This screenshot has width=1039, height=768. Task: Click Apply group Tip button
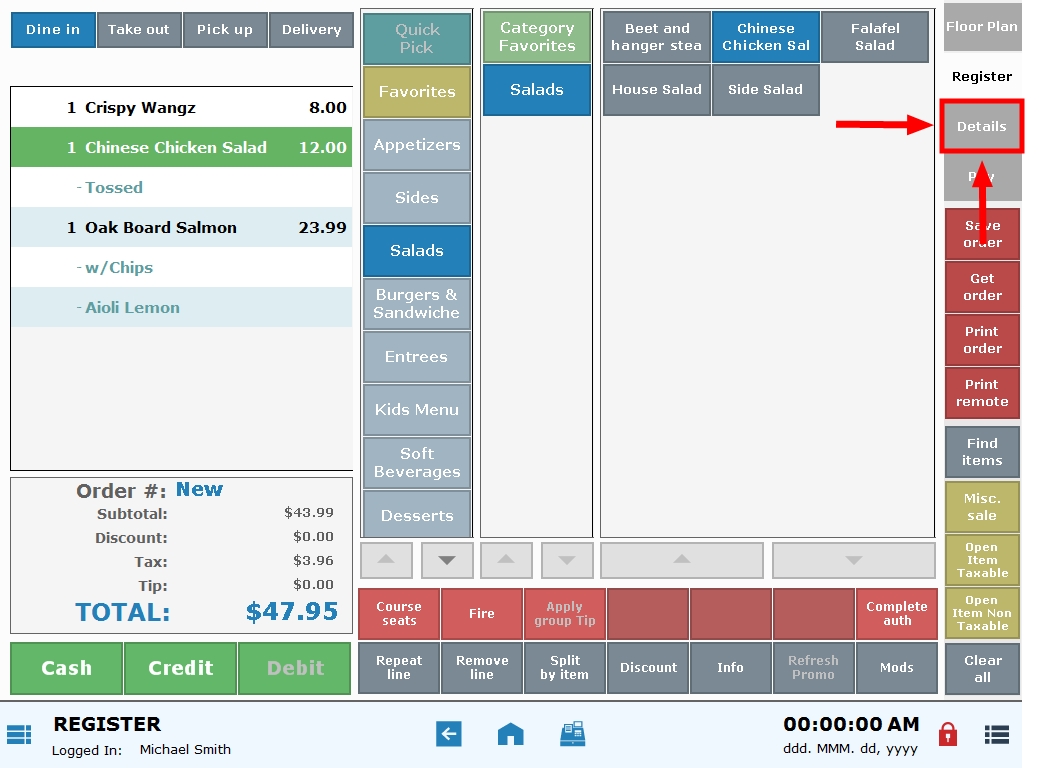tap(565, 614)
